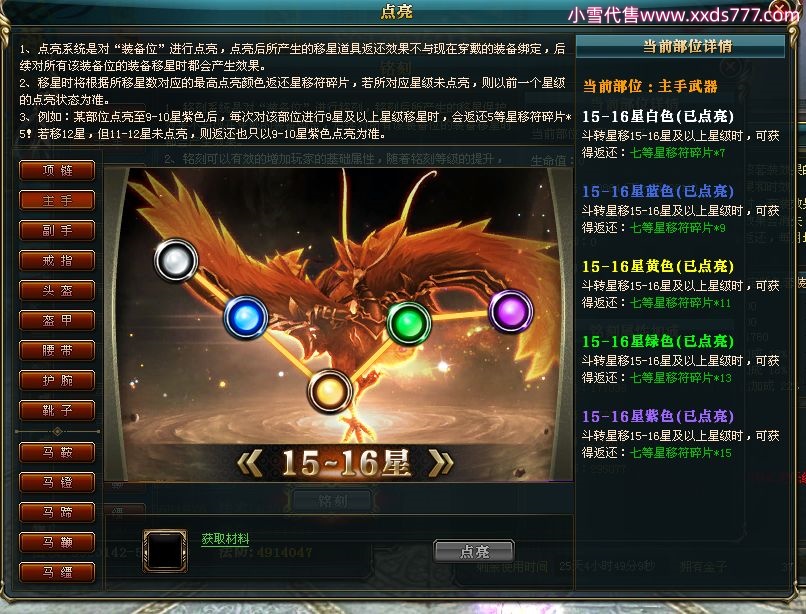The width and height of the screenshot is (806, 614).
Task: Open the 获取材料 link
Action: (225, 539)
